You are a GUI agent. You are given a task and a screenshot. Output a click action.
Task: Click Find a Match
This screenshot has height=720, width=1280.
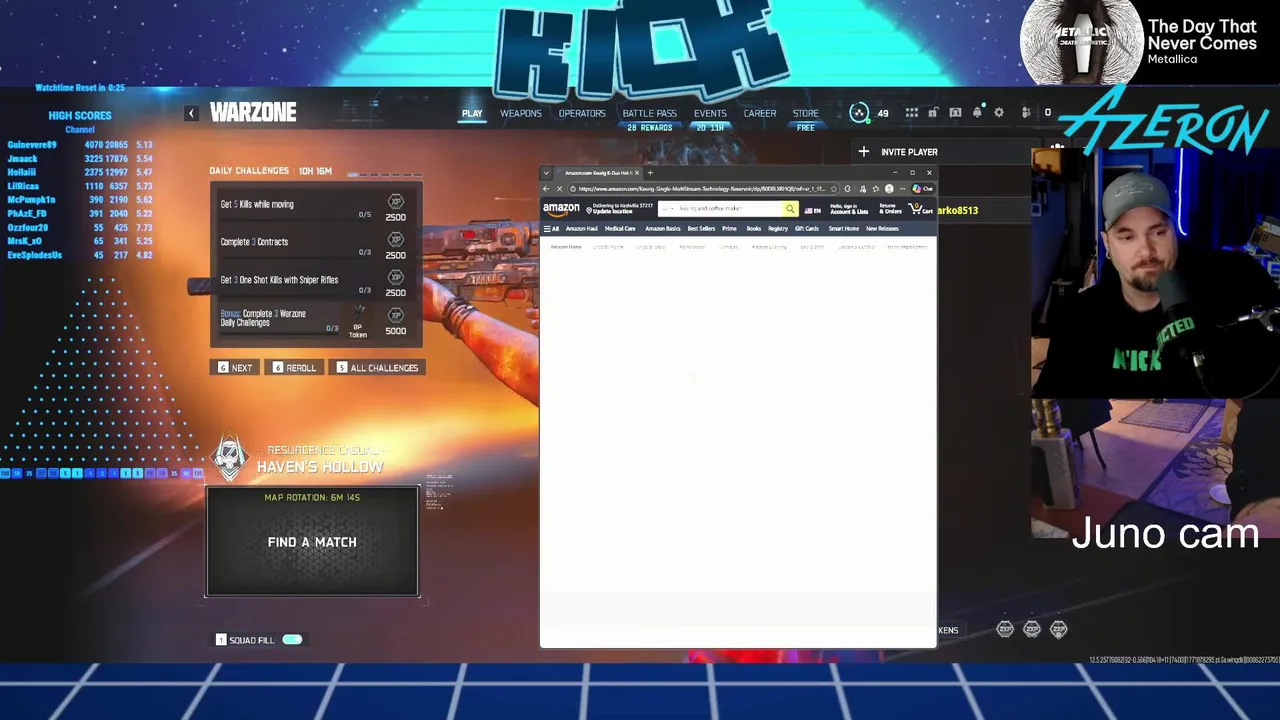tap(312, 542)
